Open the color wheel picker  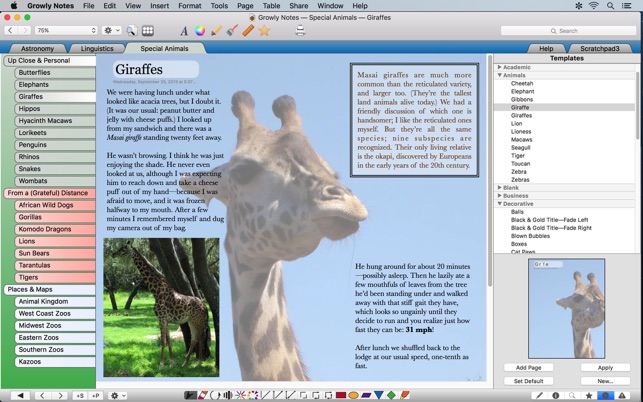200,31
